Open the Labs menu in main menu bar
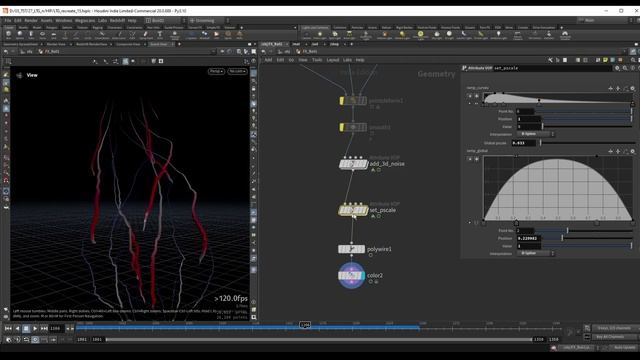Viewport: 640px width, 360px height. coord(102,20)
